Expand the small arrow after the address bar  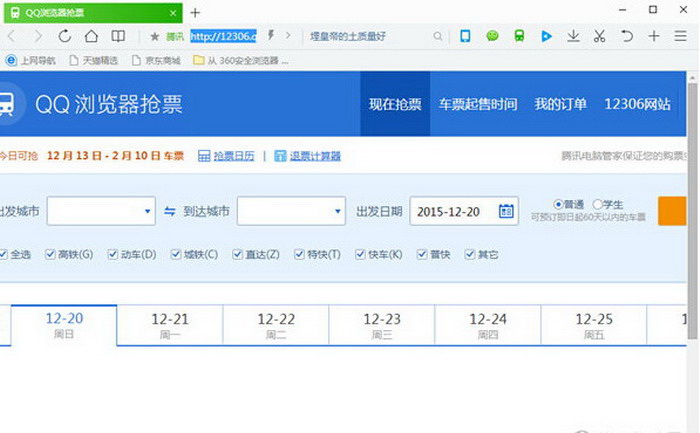[x=288, y=35]
